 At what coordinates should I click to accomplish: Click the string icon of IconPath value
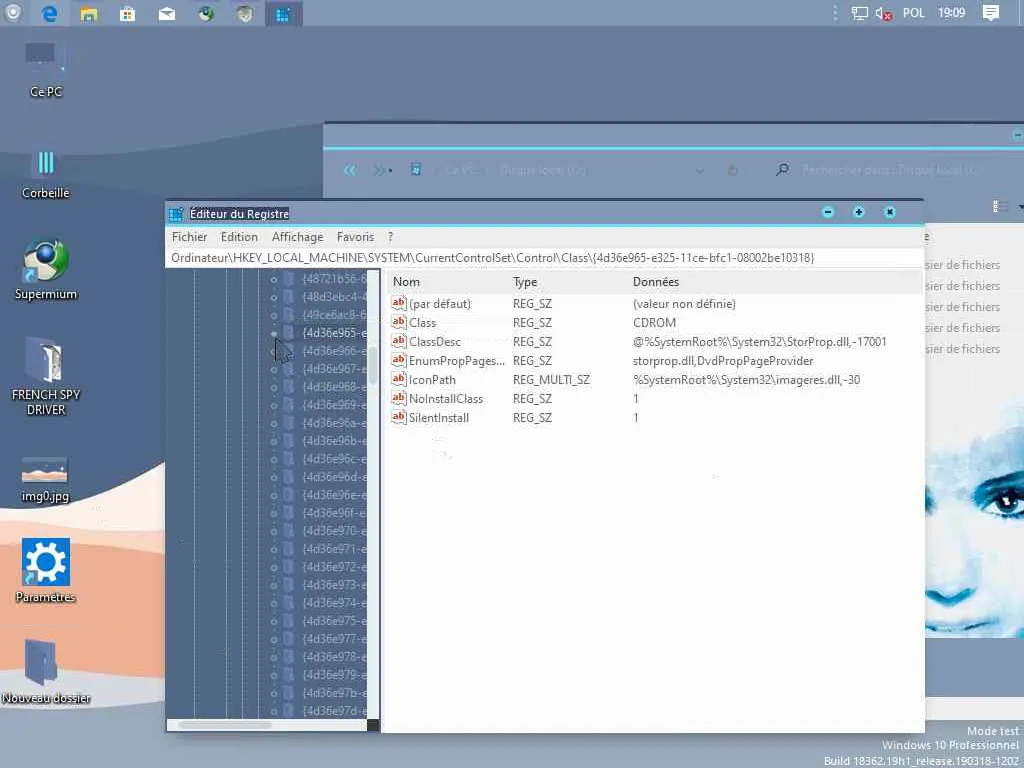tap(398, 379)
